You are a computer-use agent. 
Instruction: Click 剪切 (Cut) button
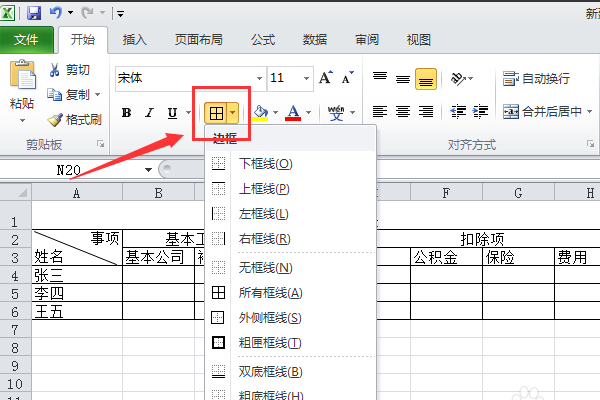pyautogui.click(x=69, y=70)
